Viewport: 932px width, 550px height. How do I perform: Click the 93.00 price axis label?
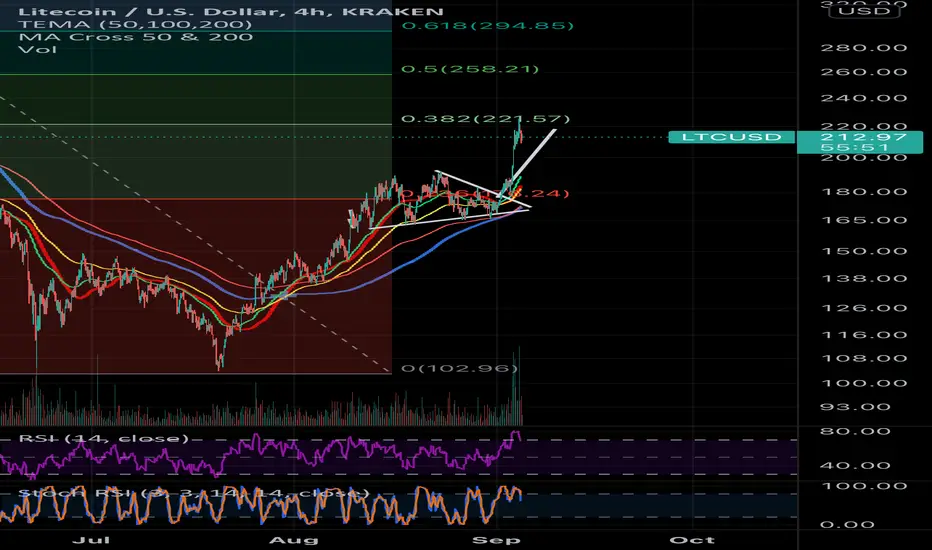point(855,407)
